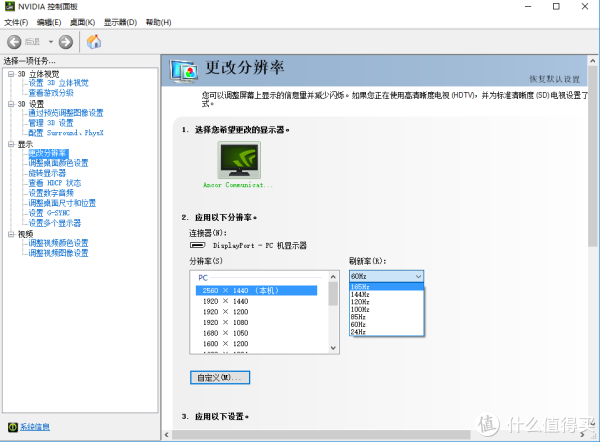Screen dimensions: 600x442
Task: Open 旋转显示器 task
Action: tap(47, 173)
